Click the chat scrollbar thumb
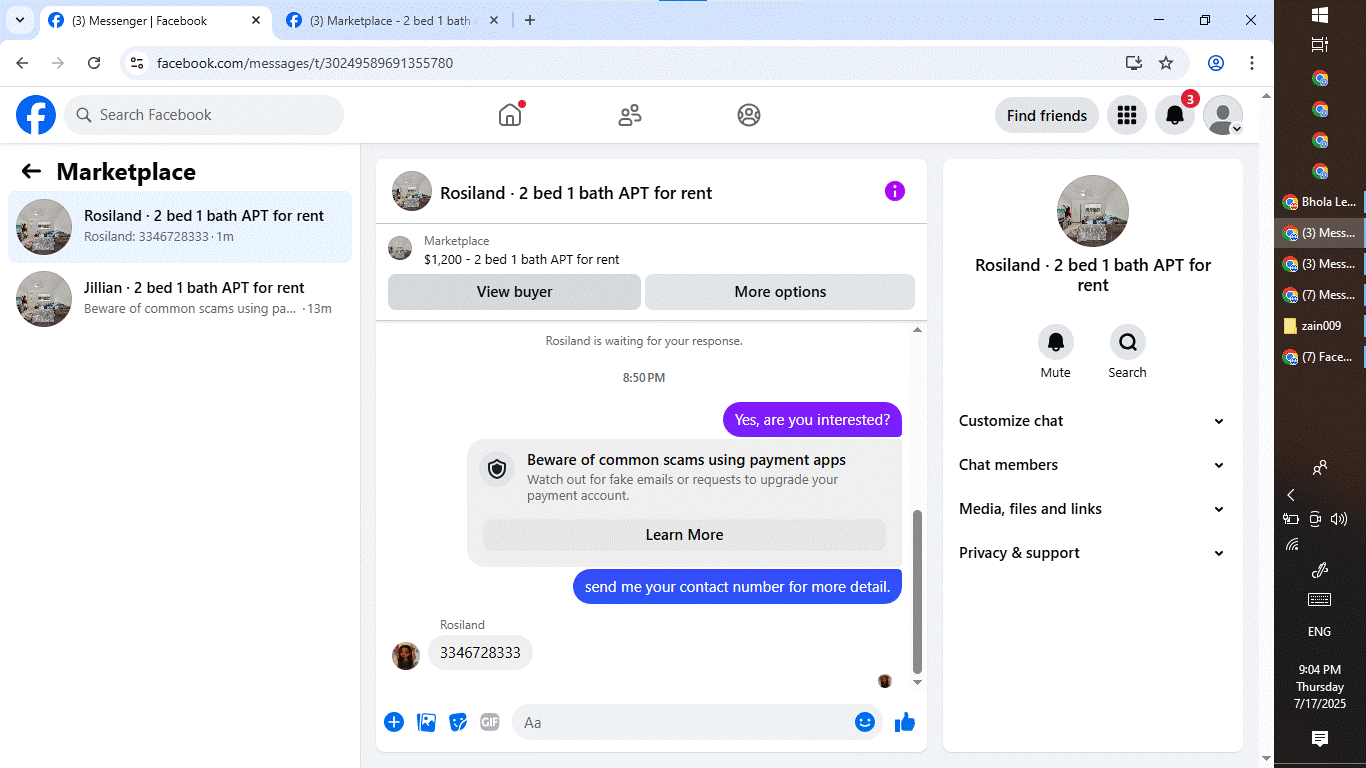1366x768 pixels. (x=918, y=591)
